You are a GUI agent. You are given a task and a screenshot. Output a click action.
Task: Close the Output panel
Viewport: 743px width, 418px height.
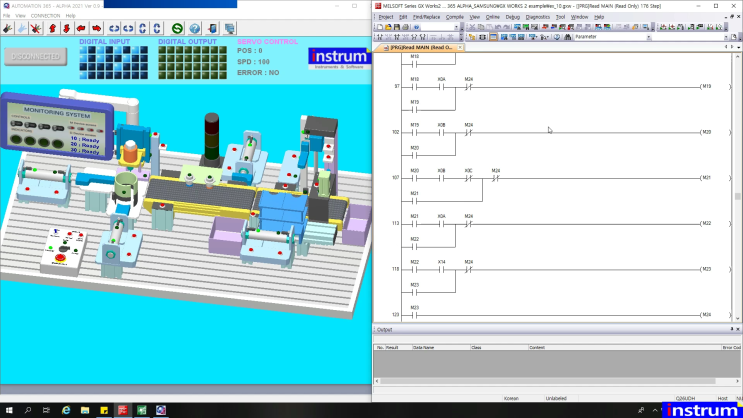click(x=738, y=329)
